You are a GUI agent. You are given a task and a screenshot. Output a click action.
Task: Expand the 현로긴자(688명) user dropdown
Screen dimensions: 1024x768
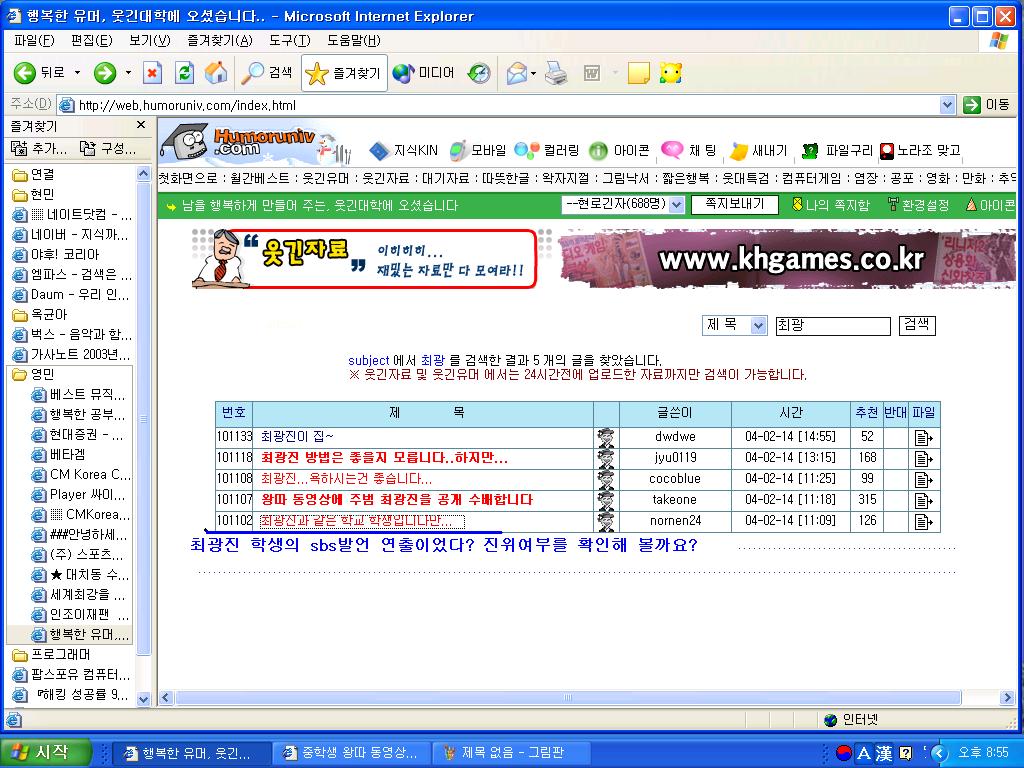(677, 205)
